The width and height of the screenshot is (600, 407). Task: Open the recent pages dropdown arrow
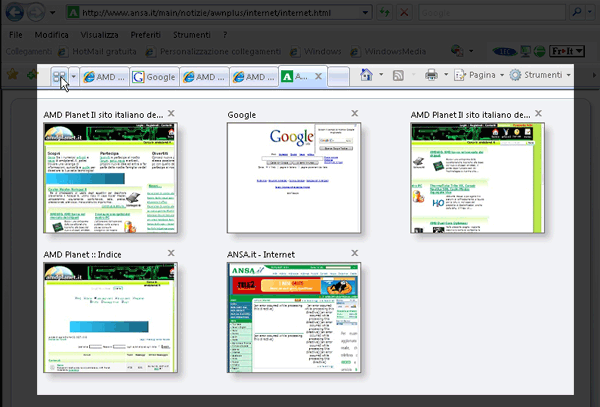coord(52,13)
